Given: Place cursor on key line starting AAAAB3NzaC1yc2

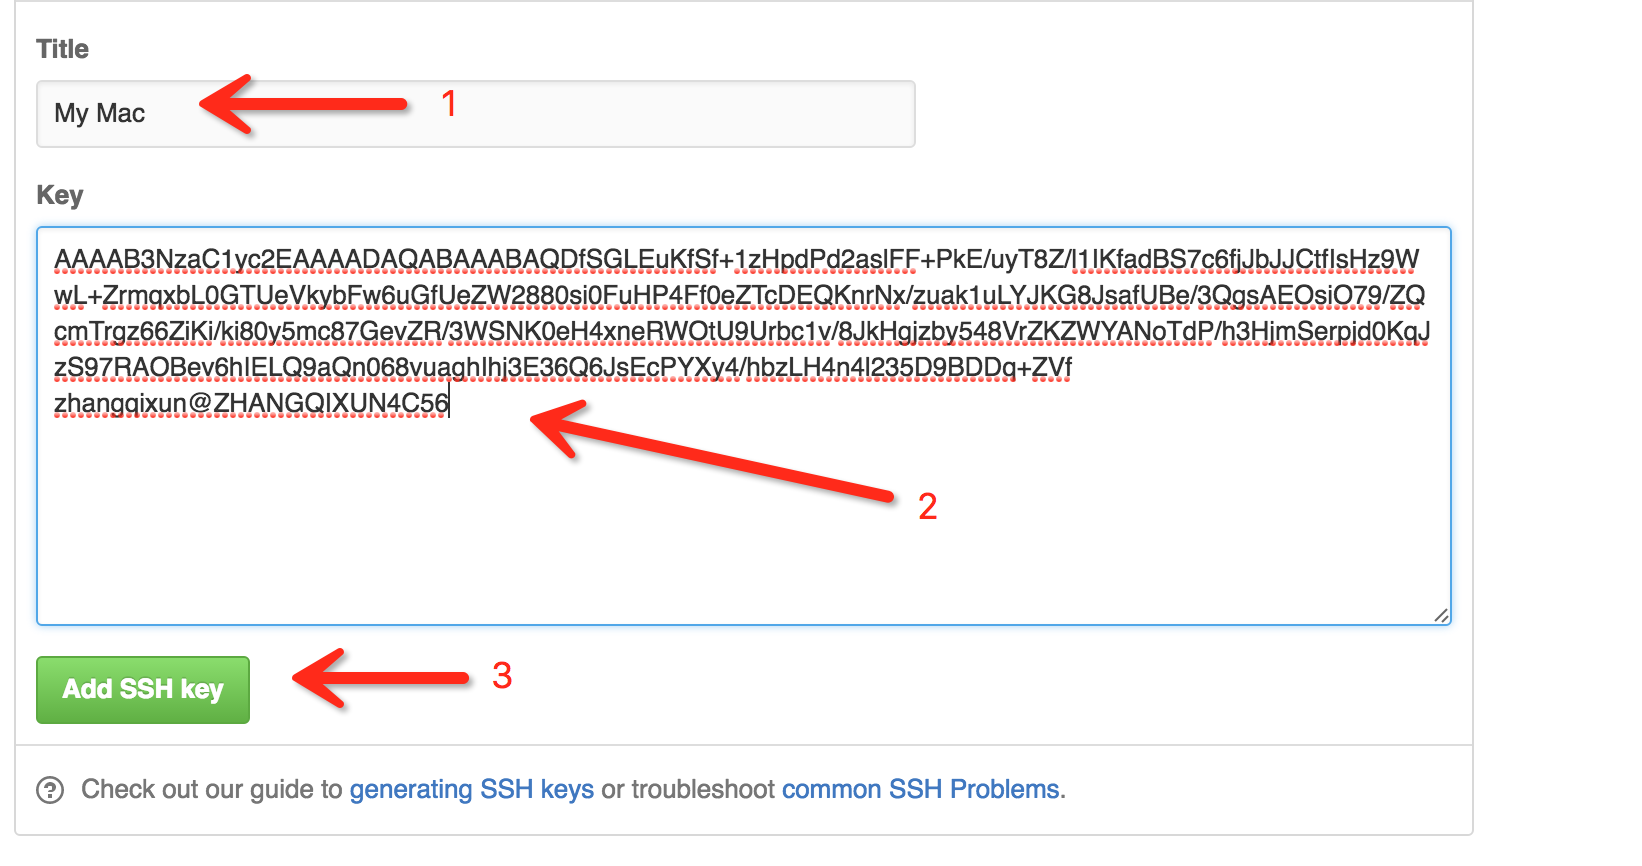Looking at the screenshot, I should coord(736,260).
